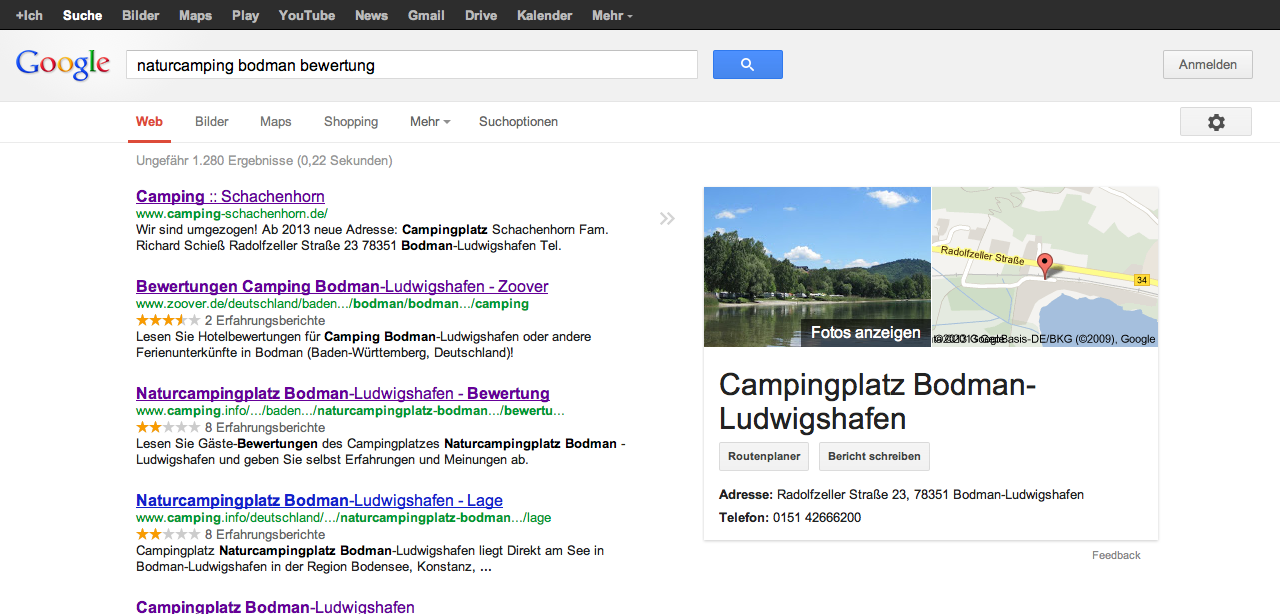
Task: Open Suchoptionen search tools
Action: point(518,122)
